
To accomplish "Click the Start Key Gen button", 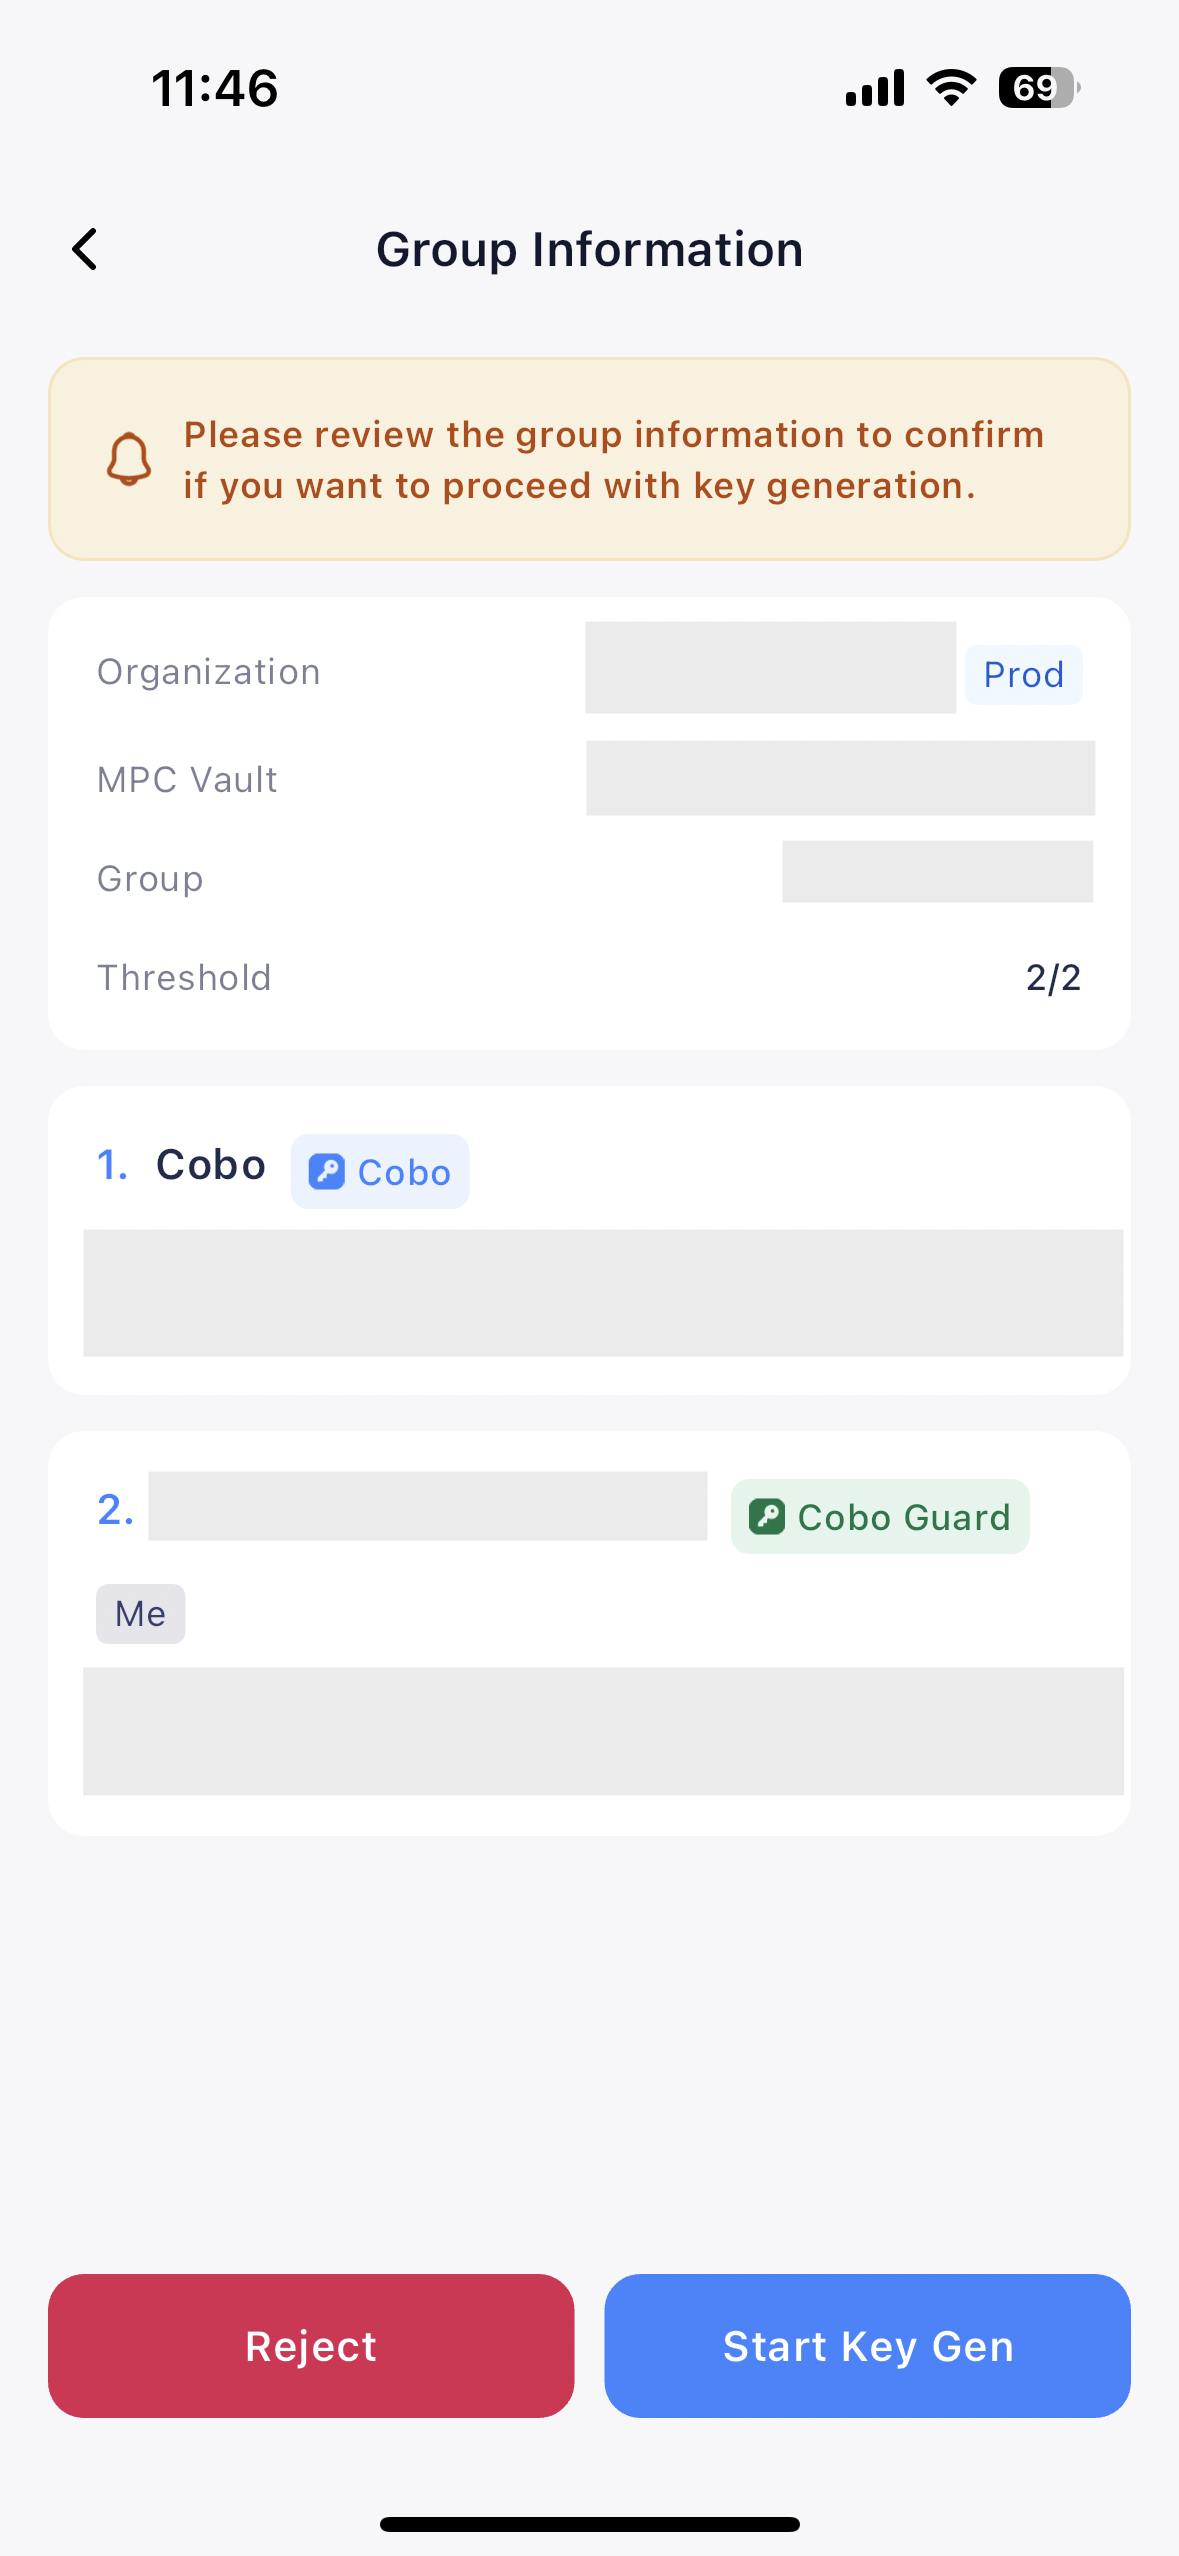I will click(867, 2345).
